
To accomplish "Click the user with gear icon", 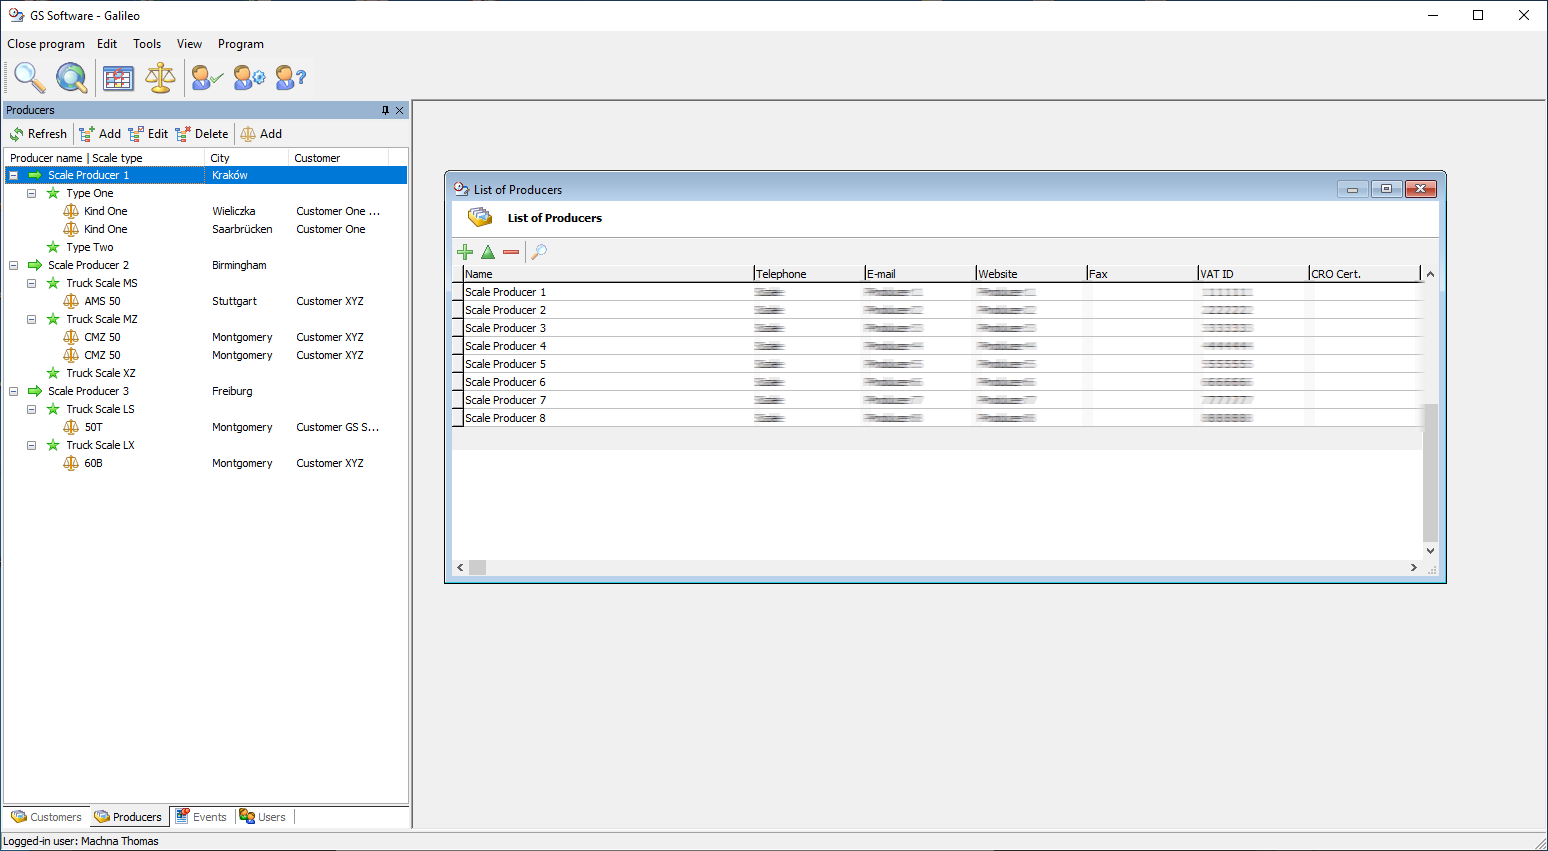I will click(249, 77).
